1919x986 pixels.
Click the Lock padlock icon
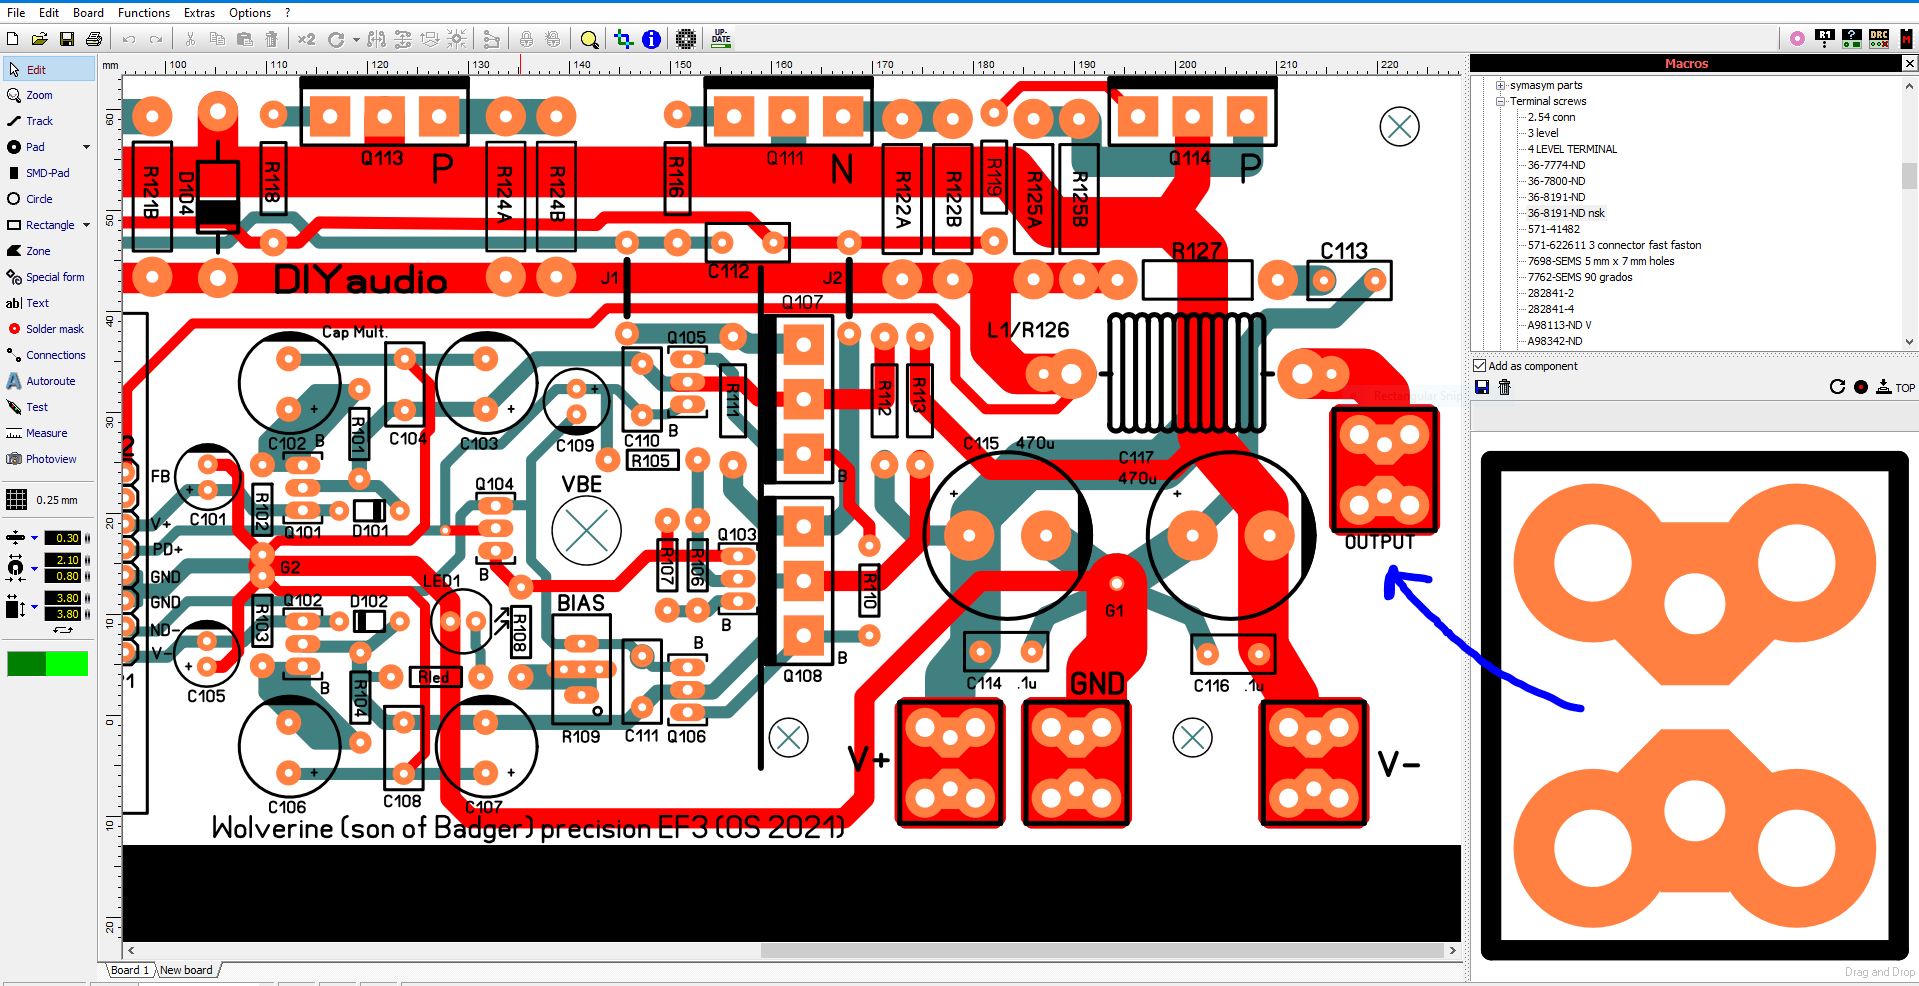click(526, 39)
